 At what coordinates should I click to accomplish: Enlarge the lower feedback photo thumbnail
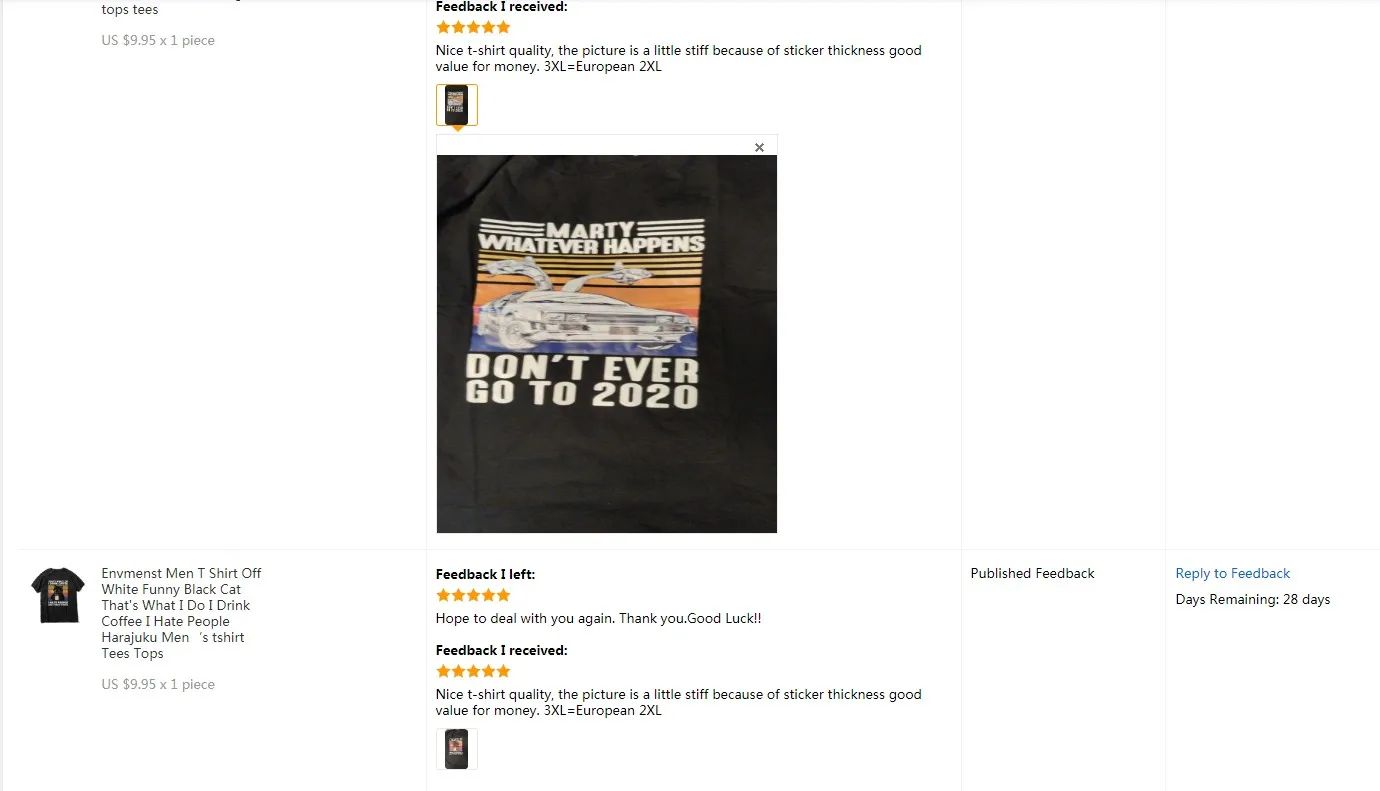click(457, 749)
